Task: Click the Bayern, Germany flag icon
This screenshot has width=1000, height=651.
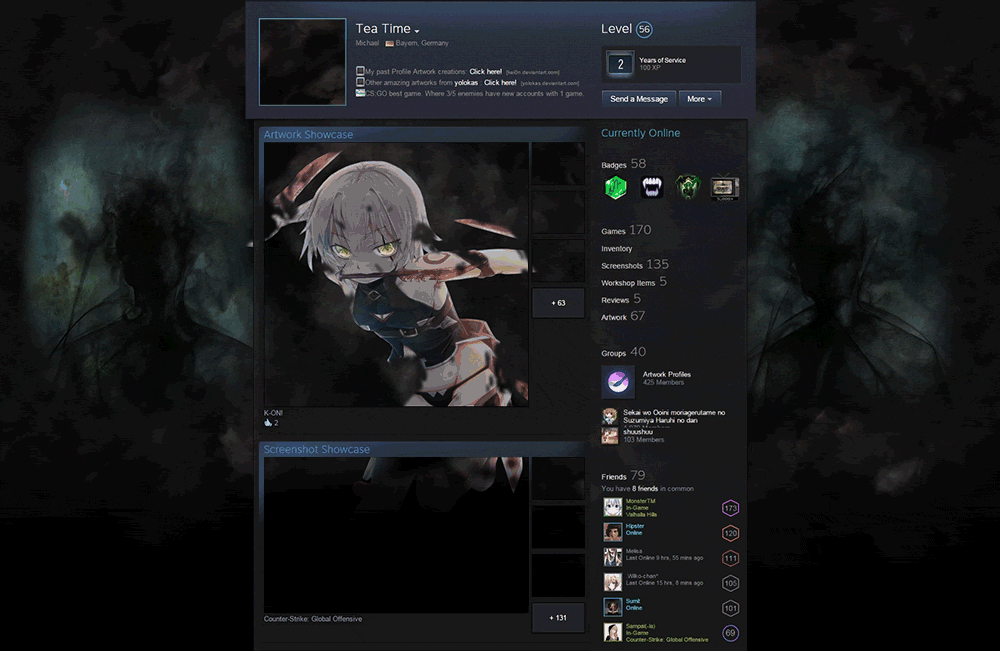Action: [x=389, y=43]
